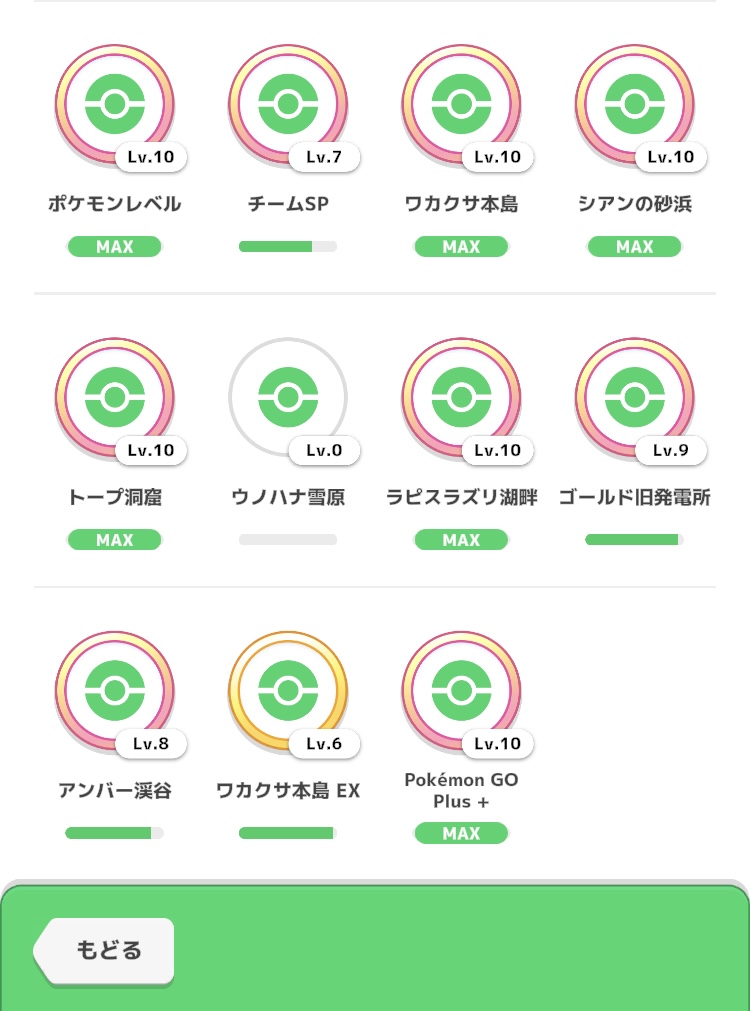
Task: Tap the シアンの砂浜 badge icon
Action: [635, 104]
